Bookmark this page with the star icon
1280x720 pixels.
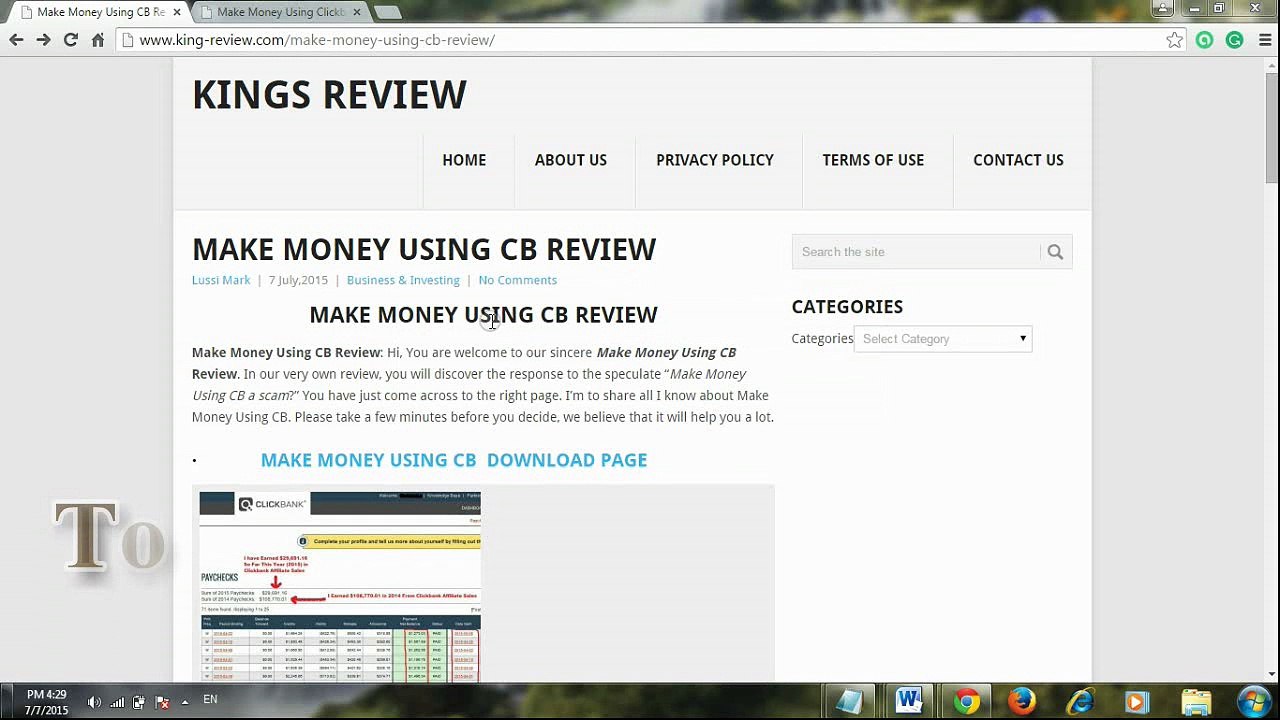pos(1174,40)
